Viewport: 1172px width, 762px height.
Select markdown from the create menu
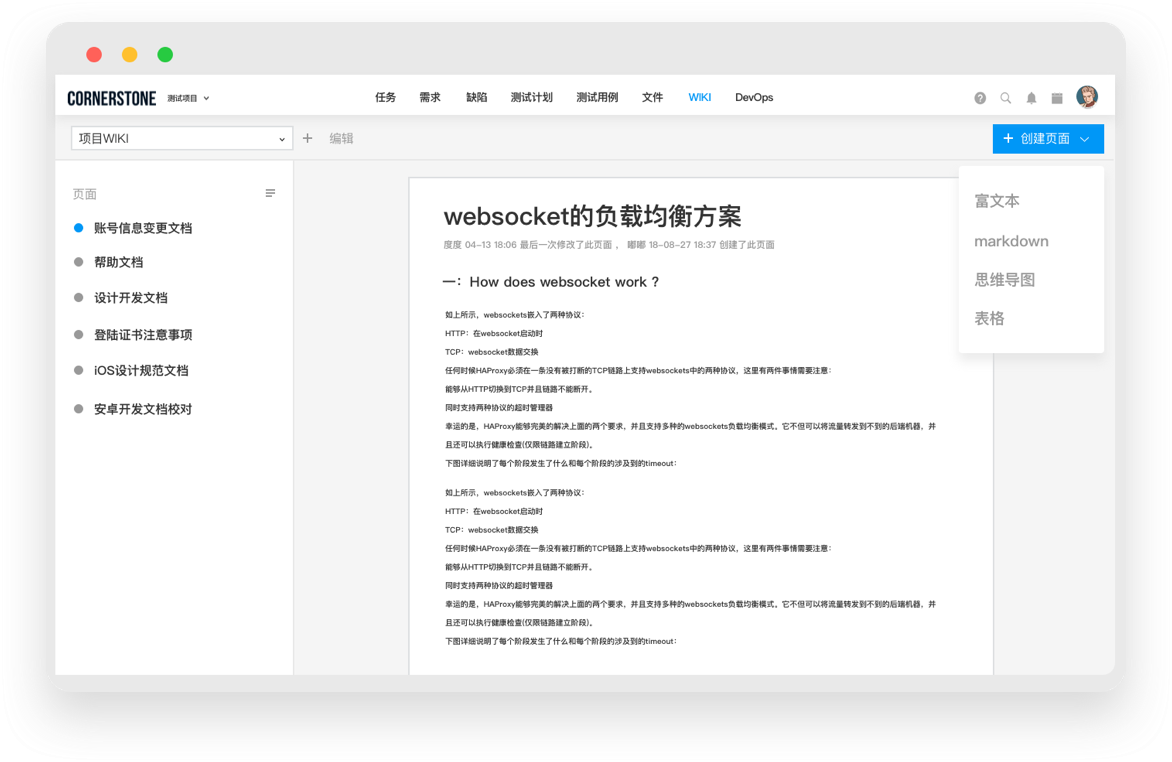pos(1011,241)
